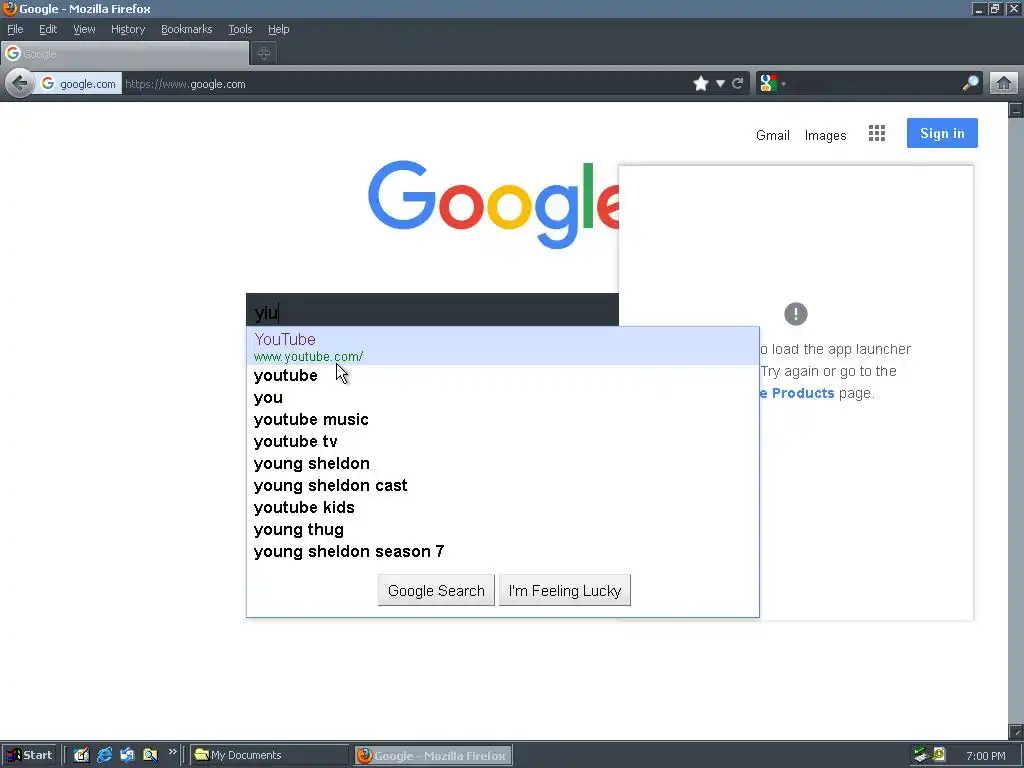This screenshot has height=768, width=1024.
Task: Choose the "you" suggestion
Action: pyautogui.click(x=502, y=398)
